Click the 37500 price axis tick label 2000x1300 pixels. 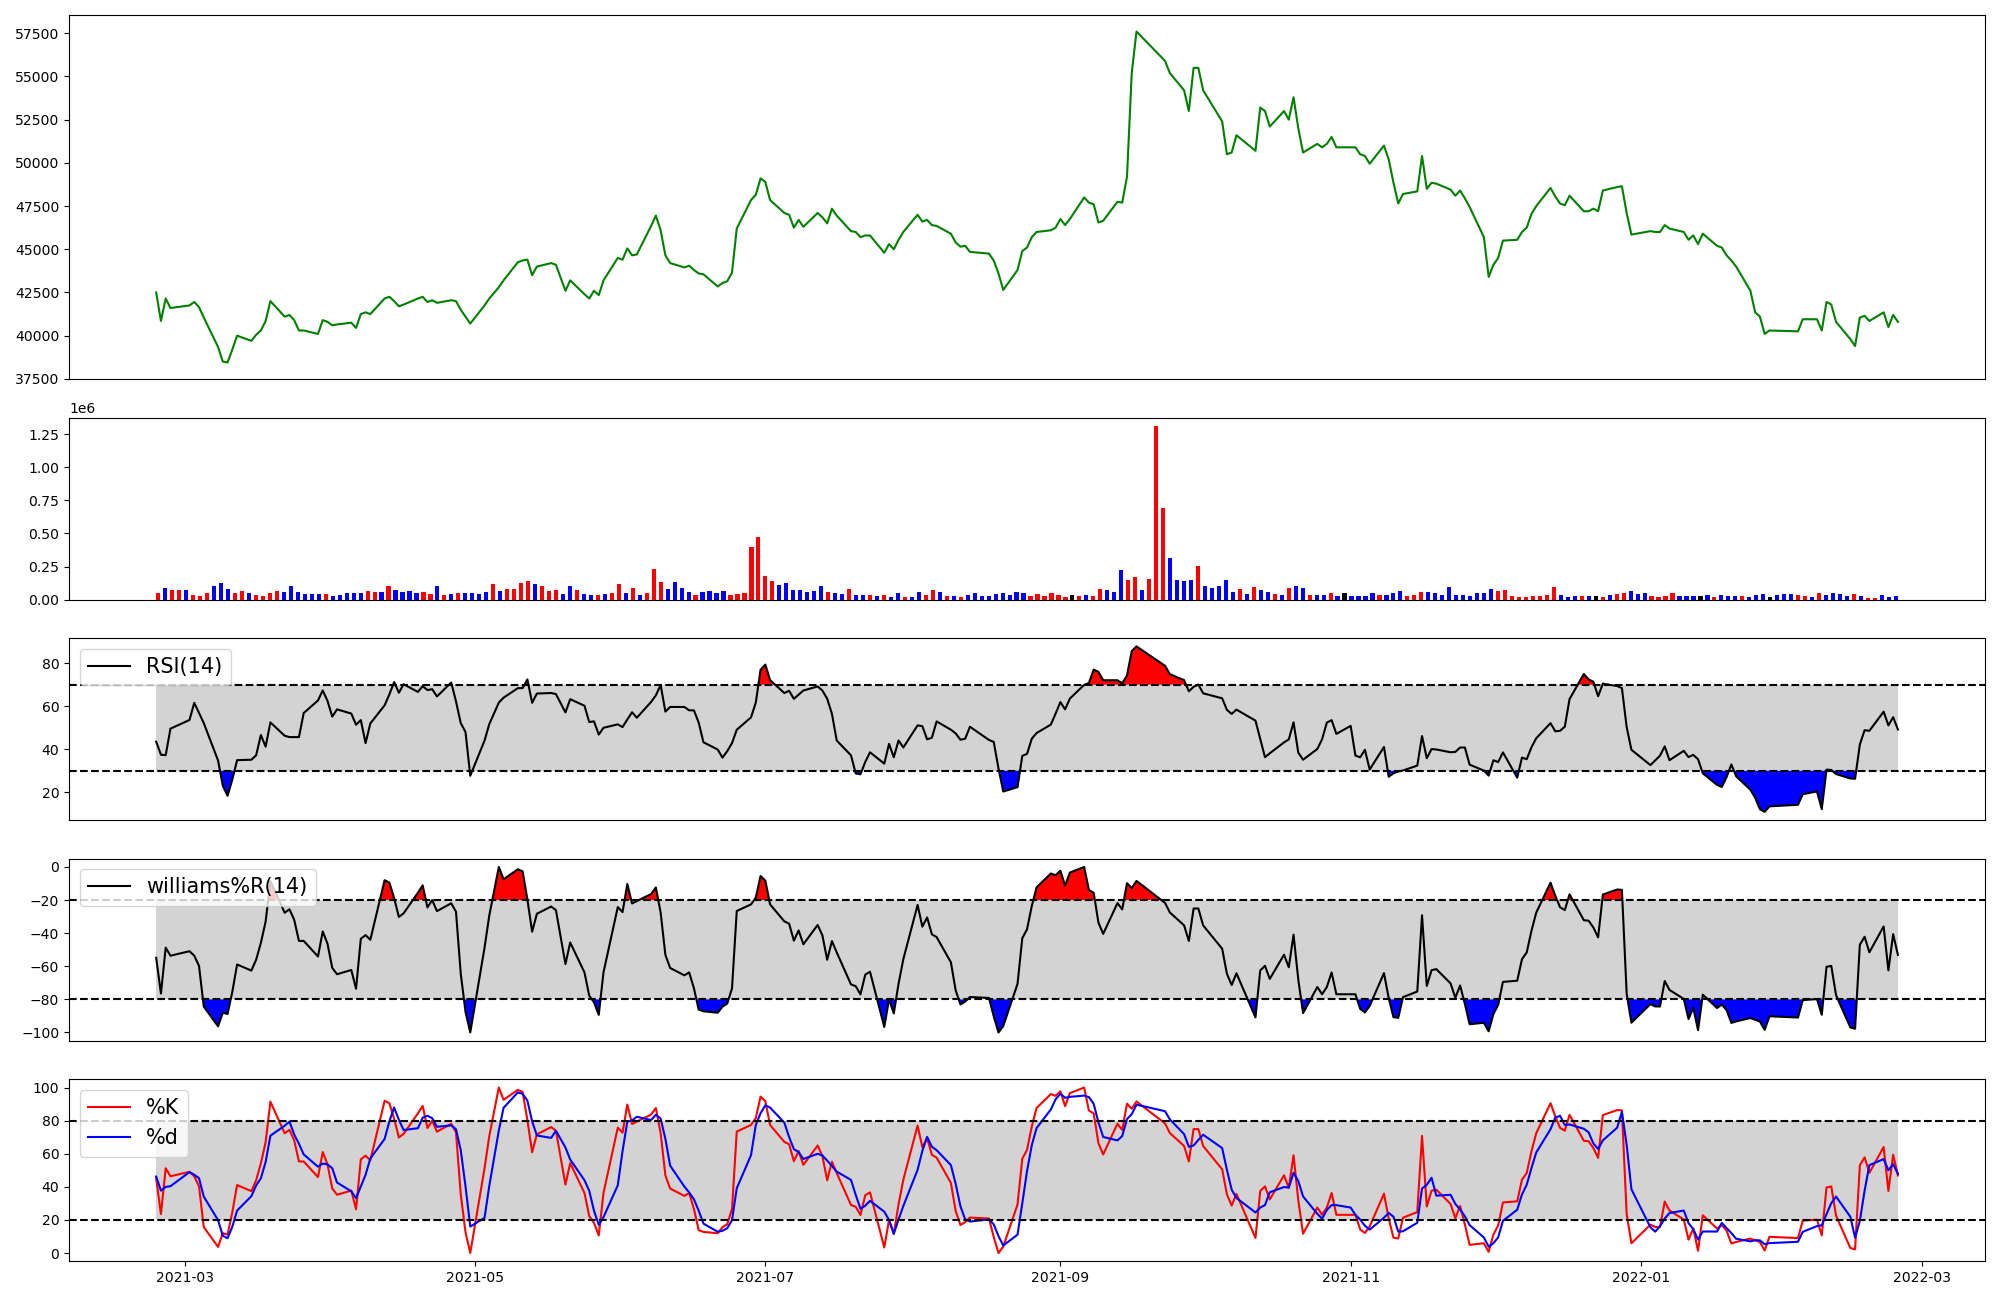click(37, 379)
